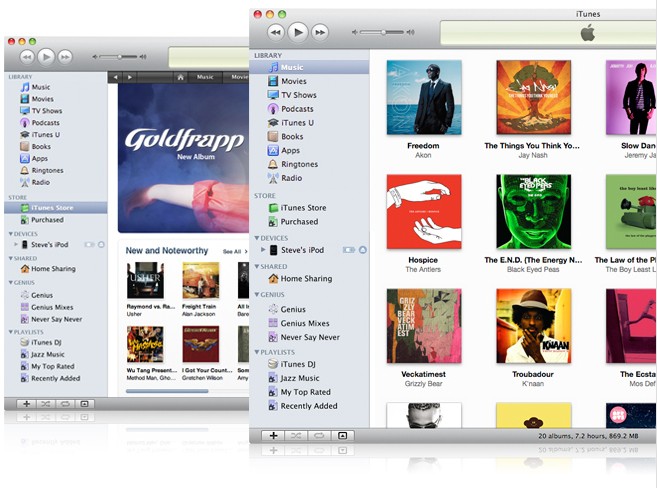Open Never Say Never playlist in front window
This screenshot has height=488, width=657.
point(309,337)
